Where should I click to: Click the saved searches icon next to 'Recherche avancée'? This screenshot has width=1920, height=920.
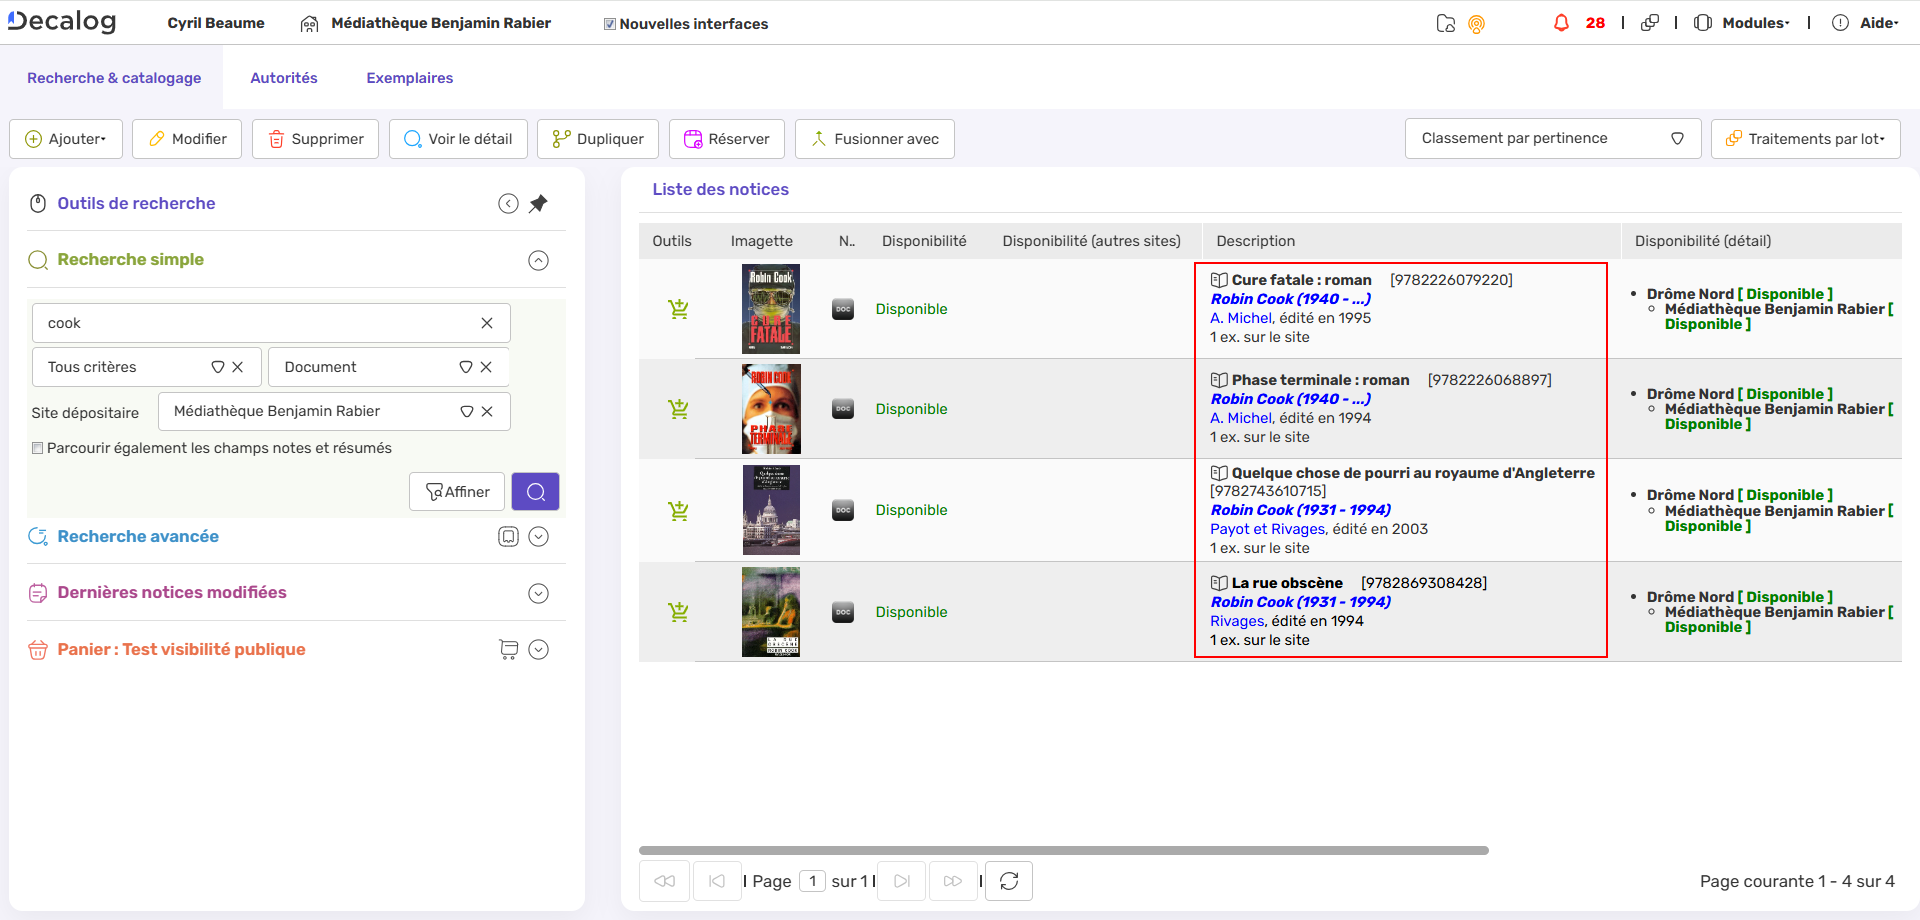(509, 536)
